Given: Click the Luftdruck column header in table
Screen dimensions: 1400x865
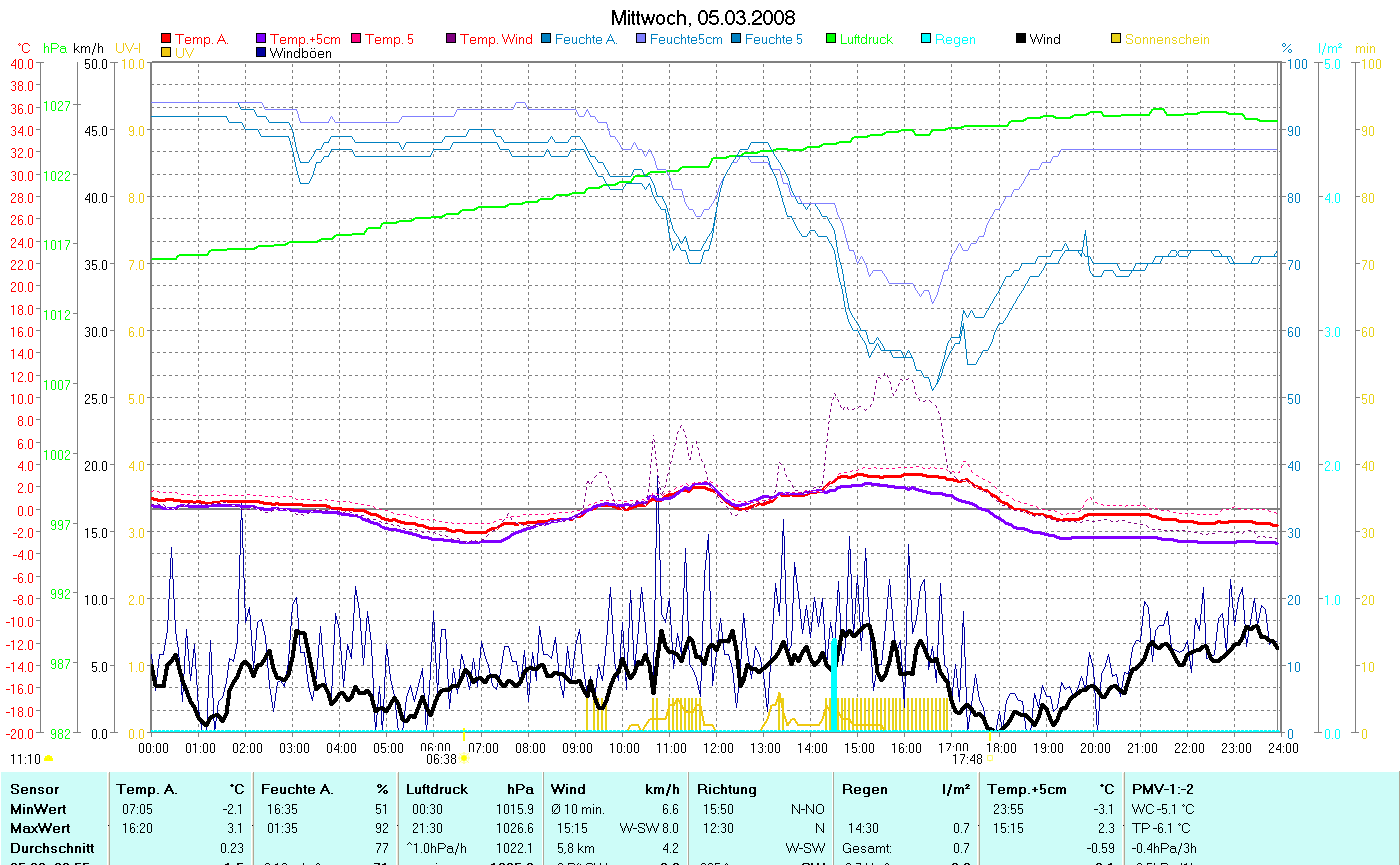Looking at the screenshot, I should (438, 789).
